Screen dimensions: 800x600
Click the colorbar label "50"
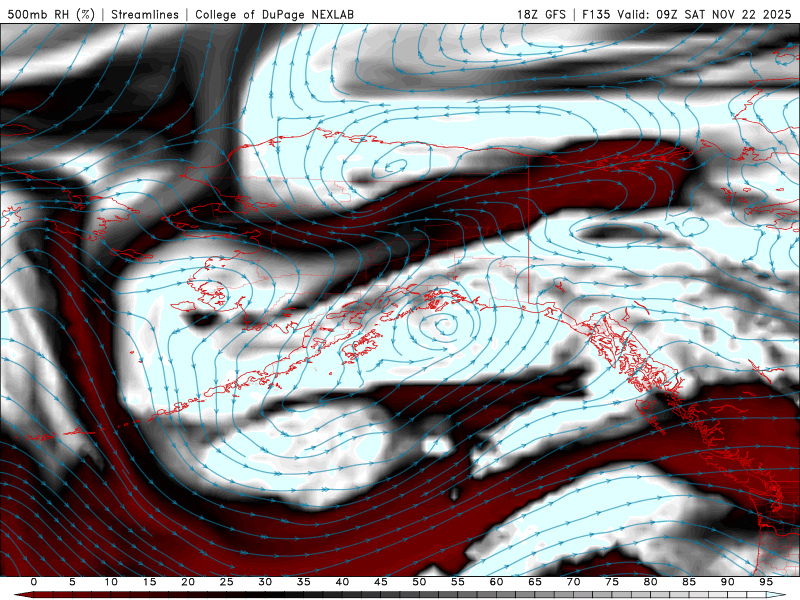point(419,582)
